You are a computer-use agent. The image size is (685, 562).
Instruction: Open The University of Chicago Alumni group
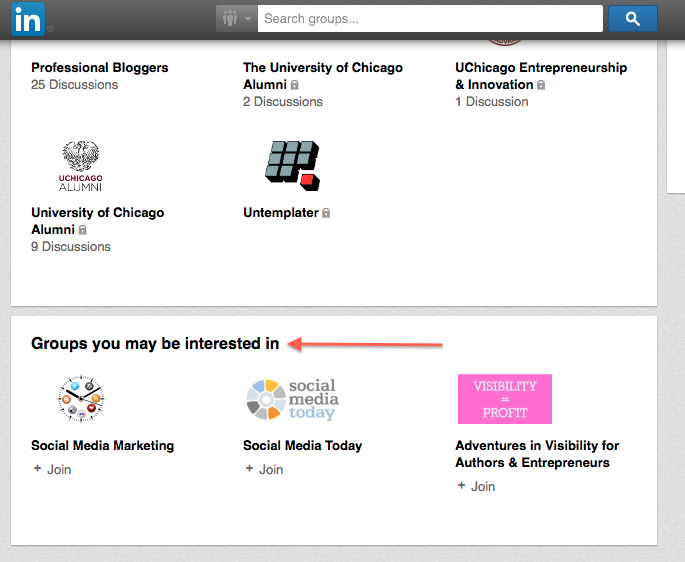coord(323,76)
